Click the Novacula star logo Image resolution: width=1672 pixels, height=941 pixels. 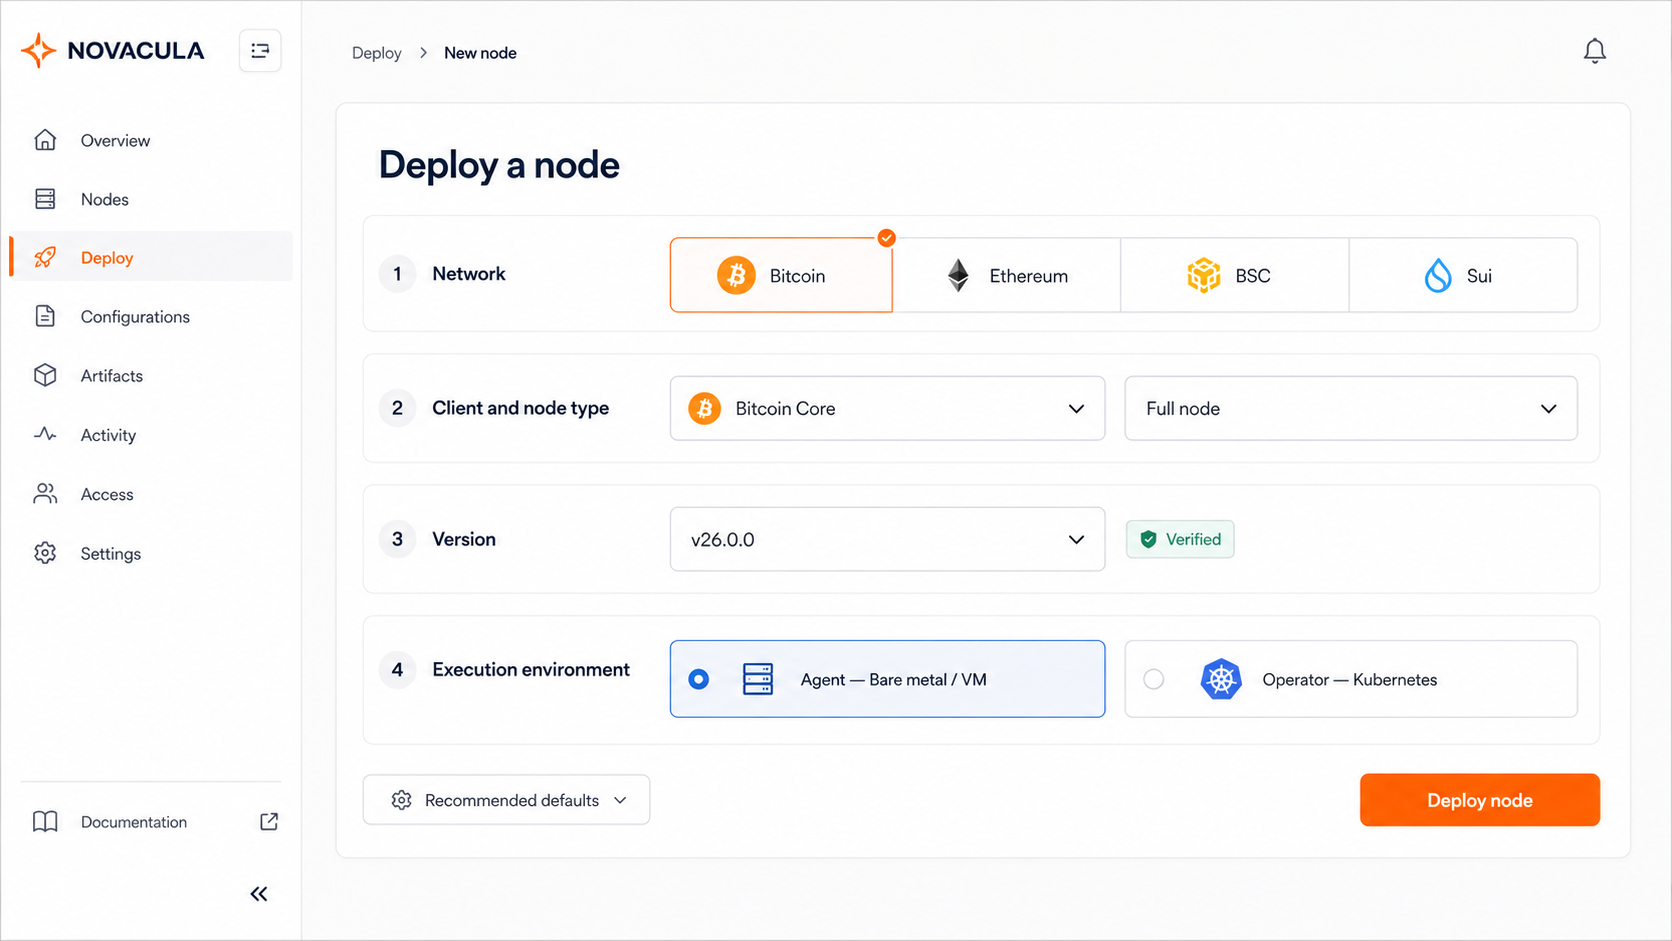(x=38, y=50)
